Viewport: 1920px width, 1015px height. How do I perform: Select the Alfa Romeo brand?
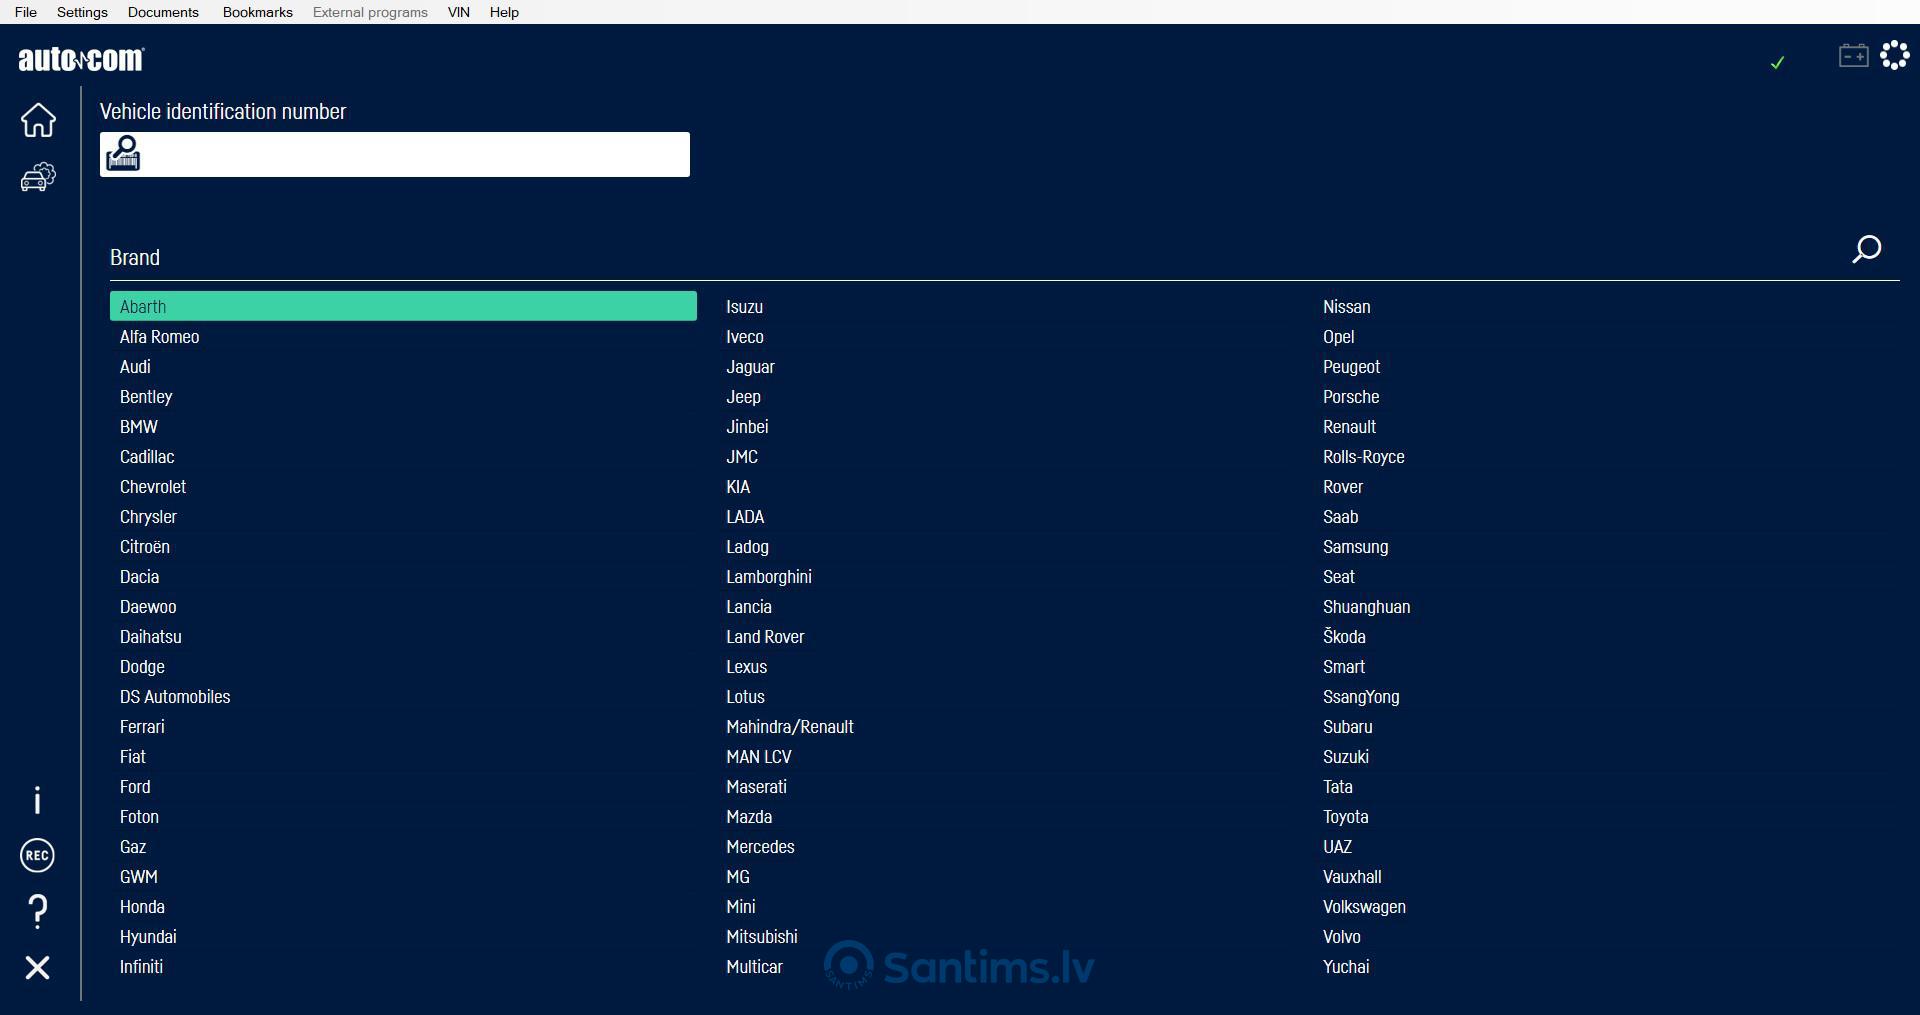(159, 337)
